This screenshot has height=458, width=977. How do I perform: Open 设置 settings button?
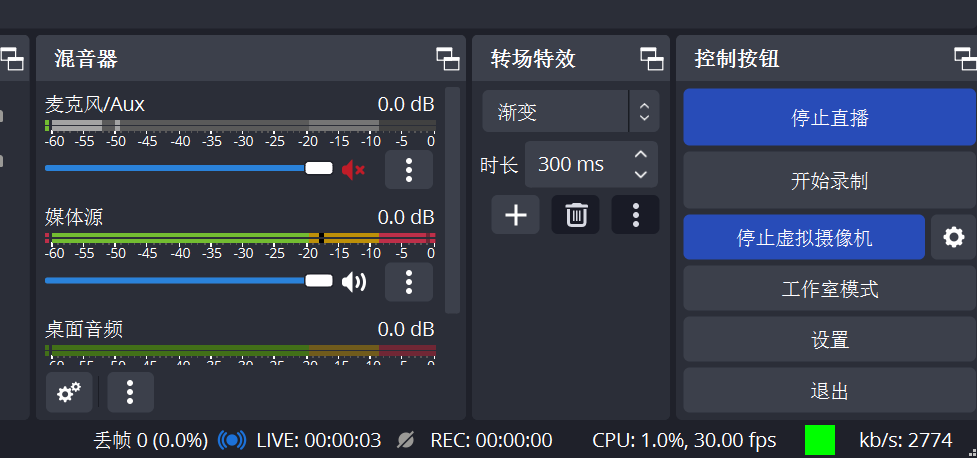pyautogui.click(x=829, y=340)
